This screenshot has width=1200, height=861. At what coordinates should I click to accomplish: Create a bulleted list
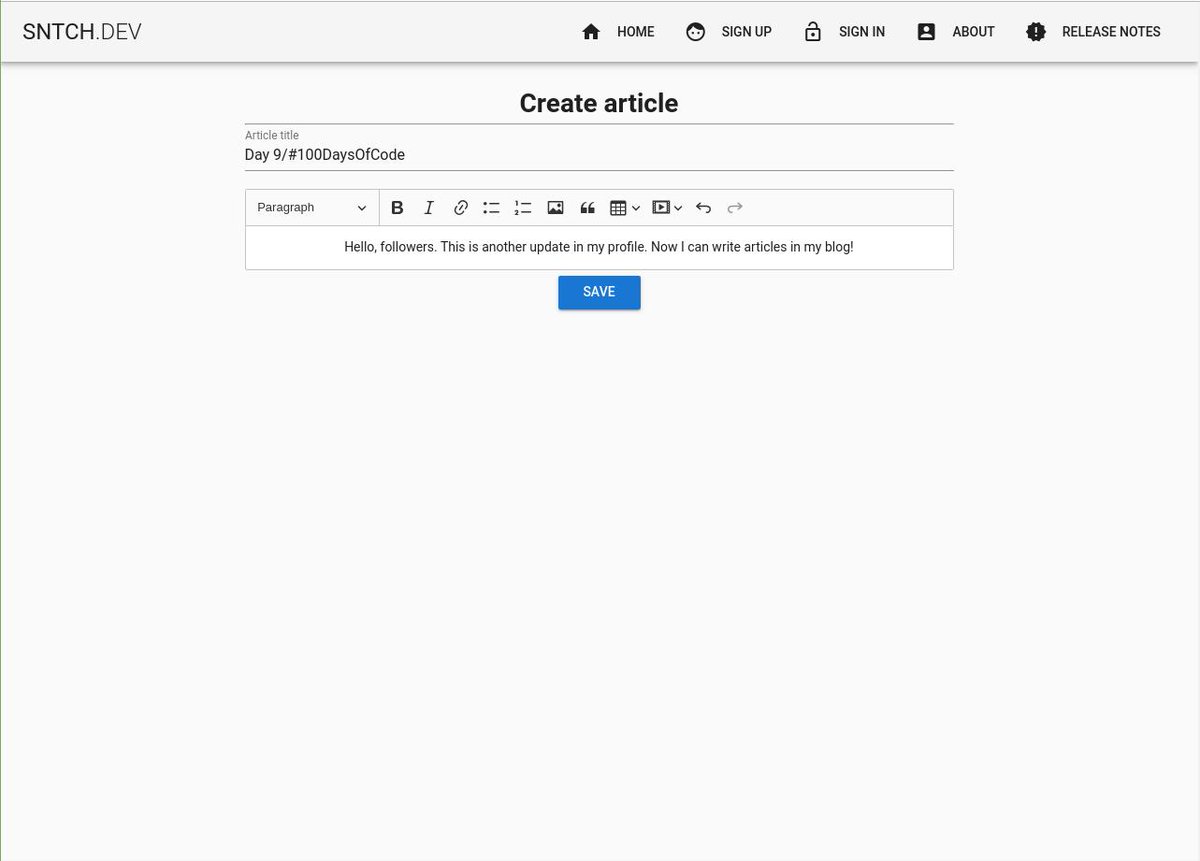[491, 208]
